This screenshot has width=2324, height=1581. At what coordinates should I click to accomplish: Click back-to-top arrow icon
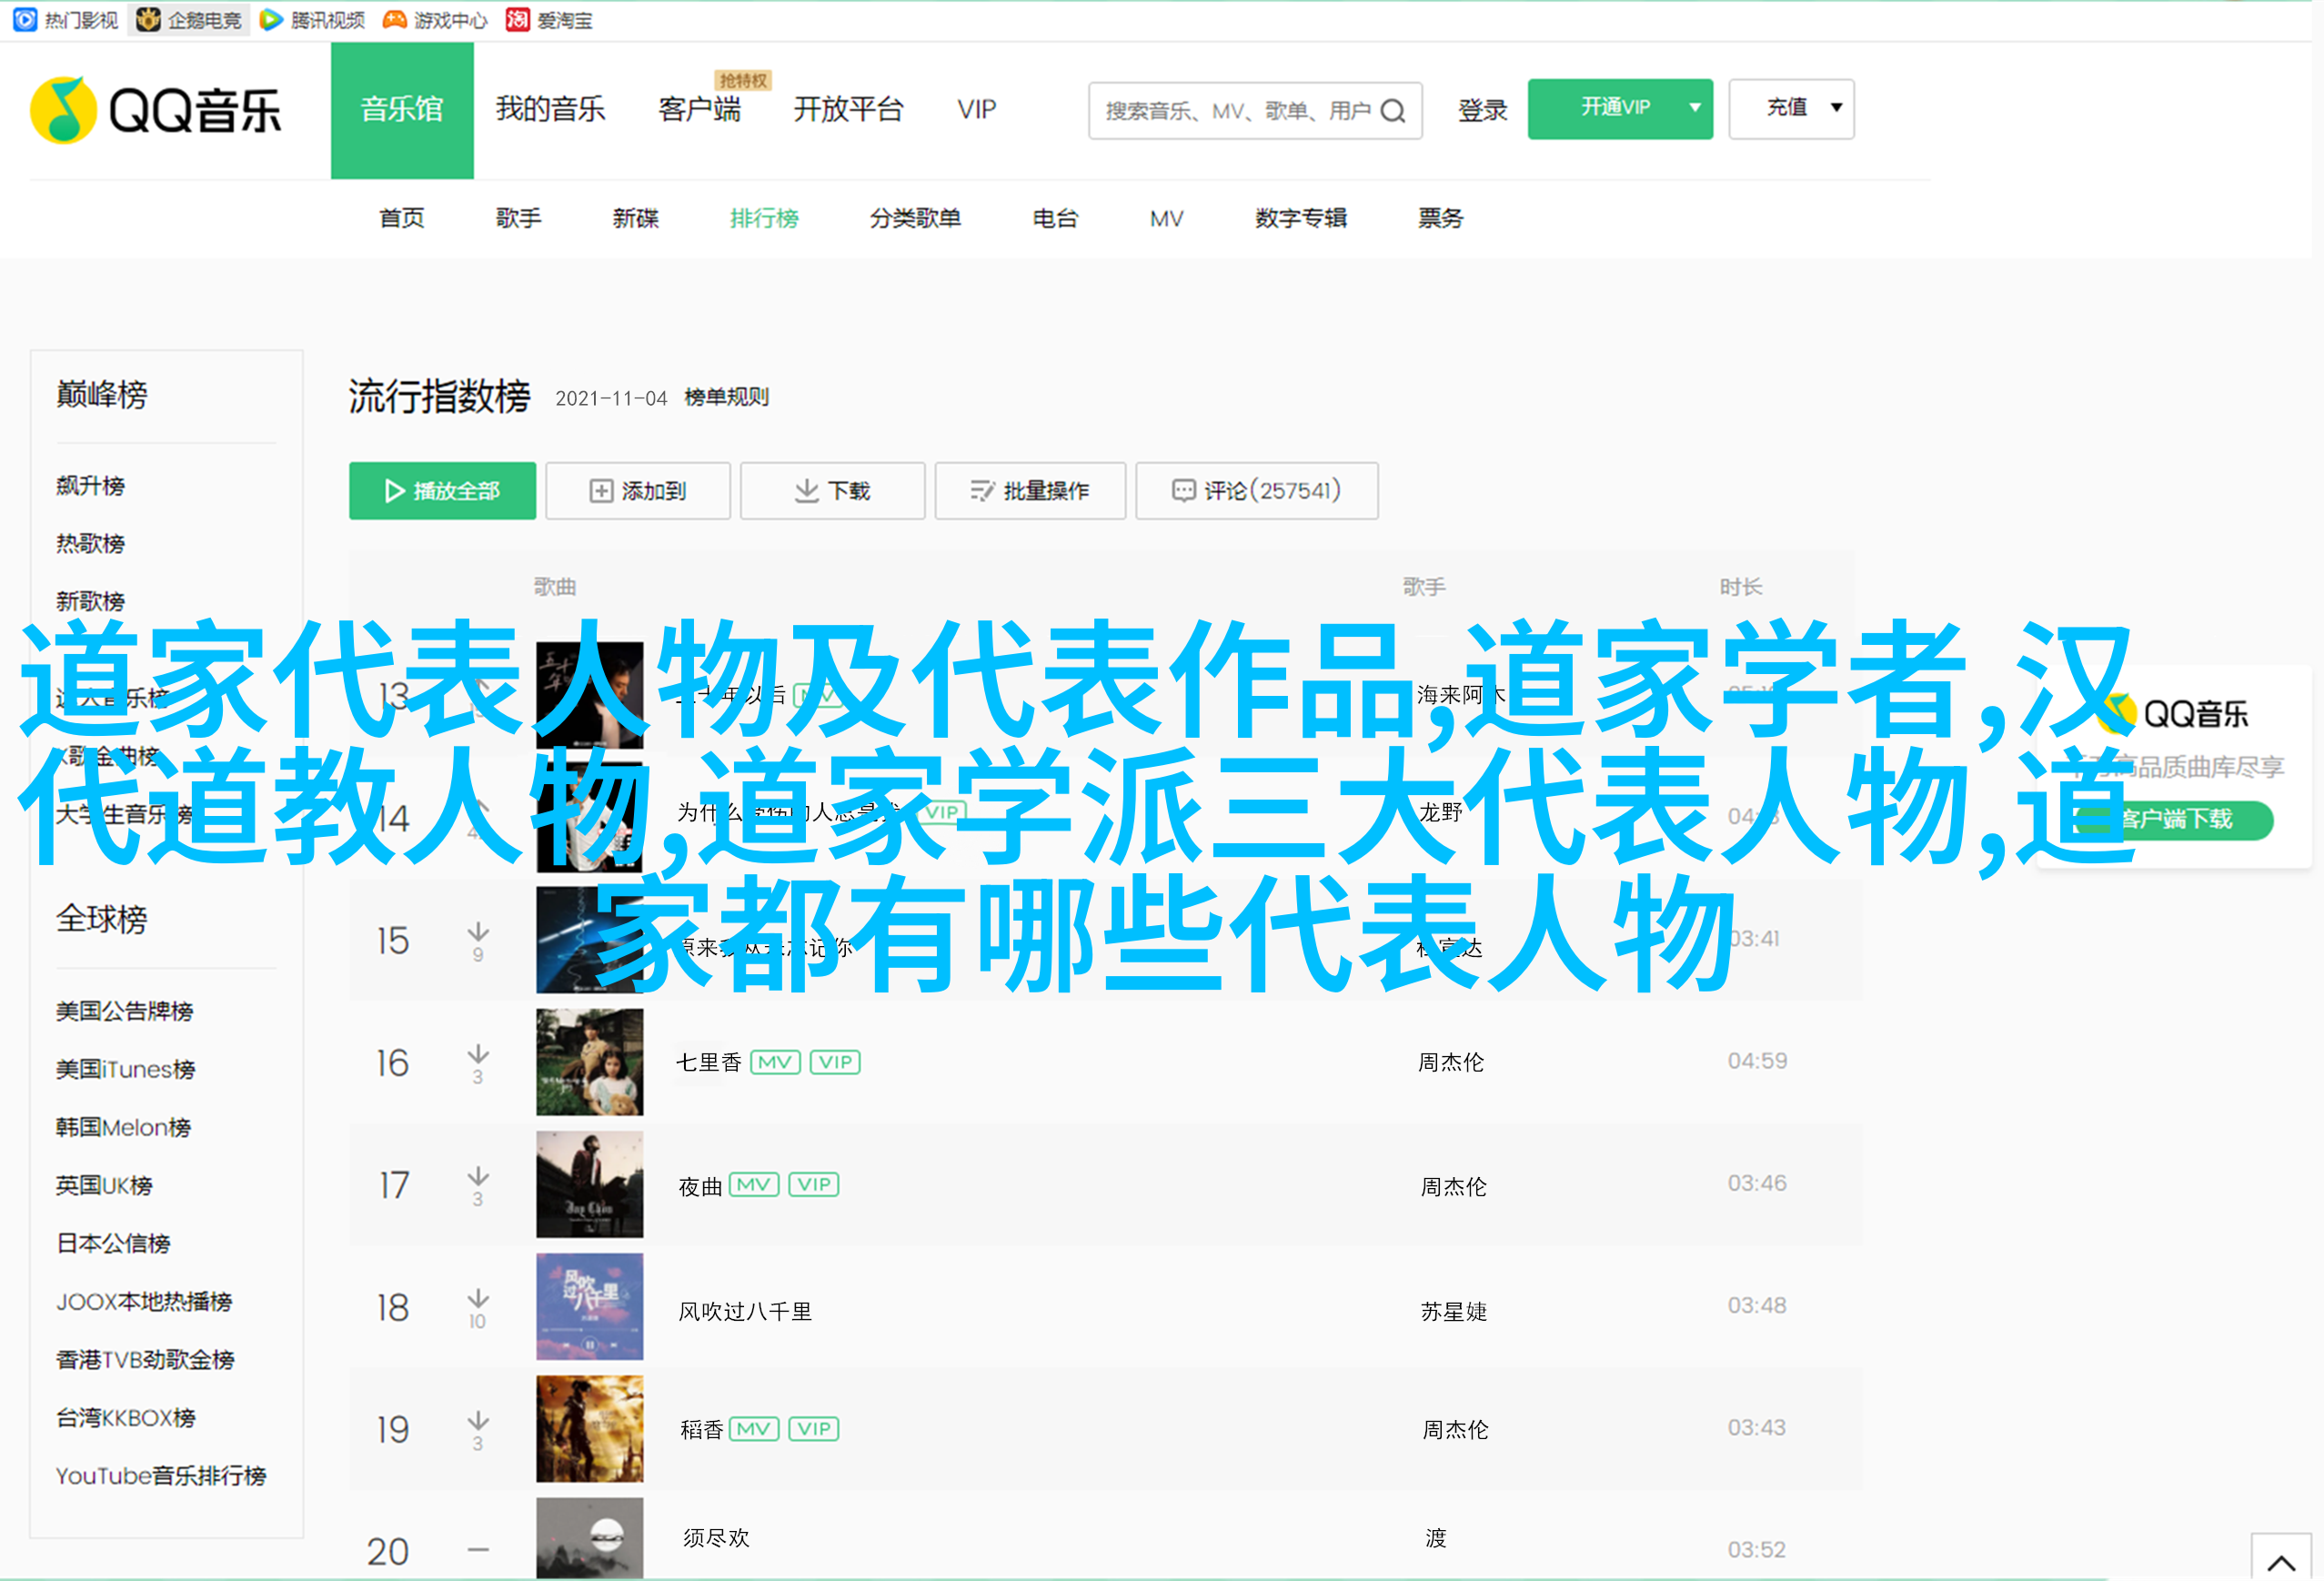(2281, 1561)
